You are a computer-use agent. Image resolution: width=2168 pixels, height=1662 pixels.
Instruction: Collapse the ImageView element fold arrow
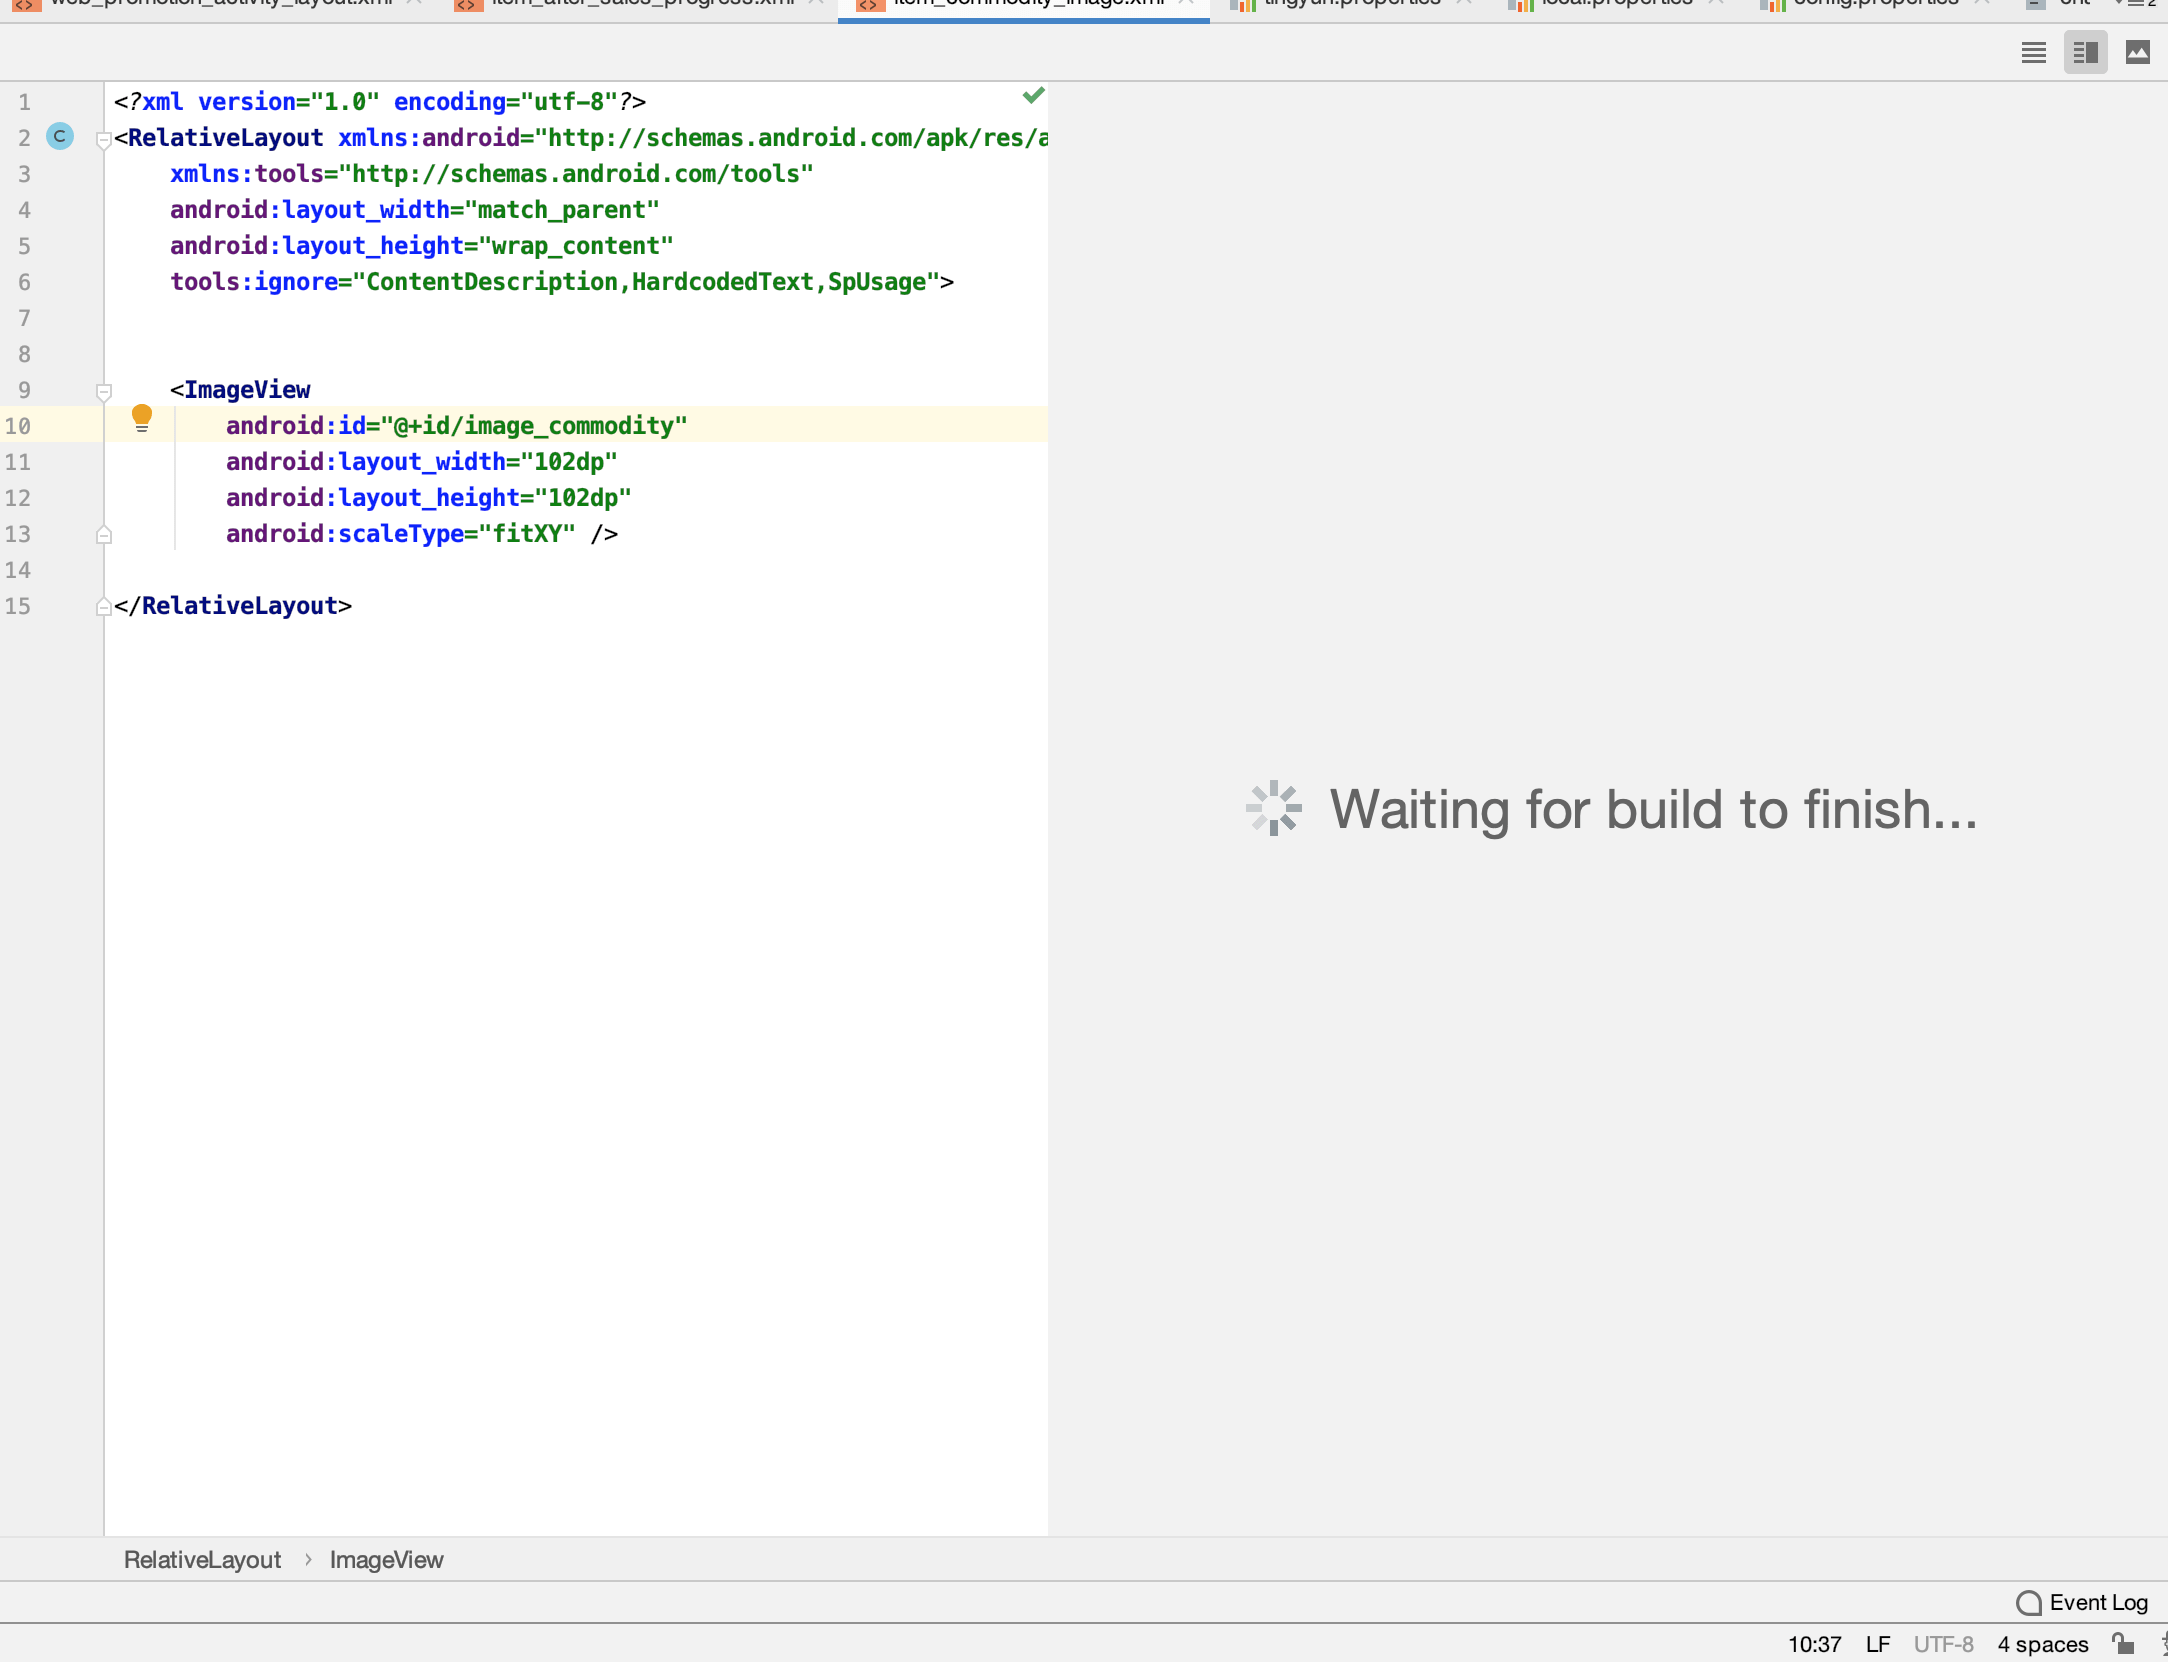click(104, 392)
